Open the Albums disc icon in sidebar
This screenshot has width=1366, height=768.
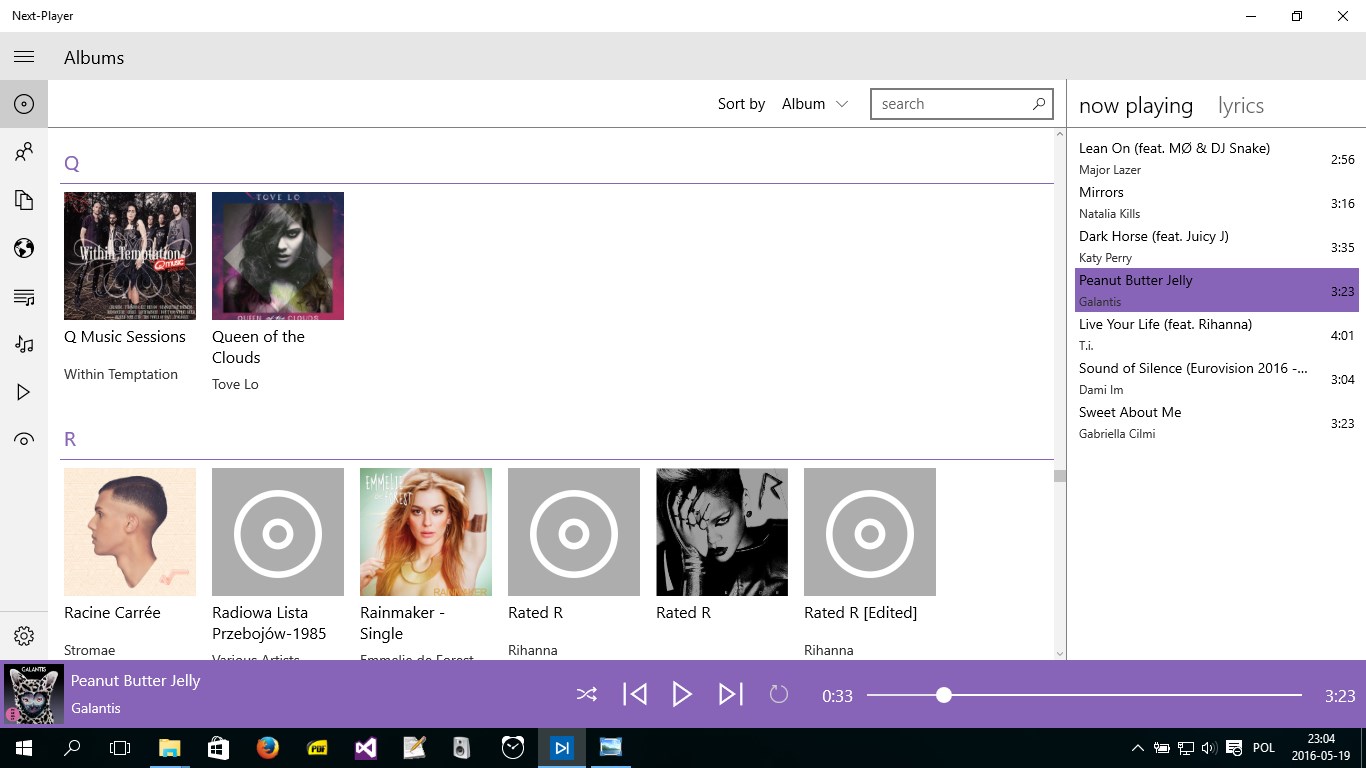coord(24,104)
